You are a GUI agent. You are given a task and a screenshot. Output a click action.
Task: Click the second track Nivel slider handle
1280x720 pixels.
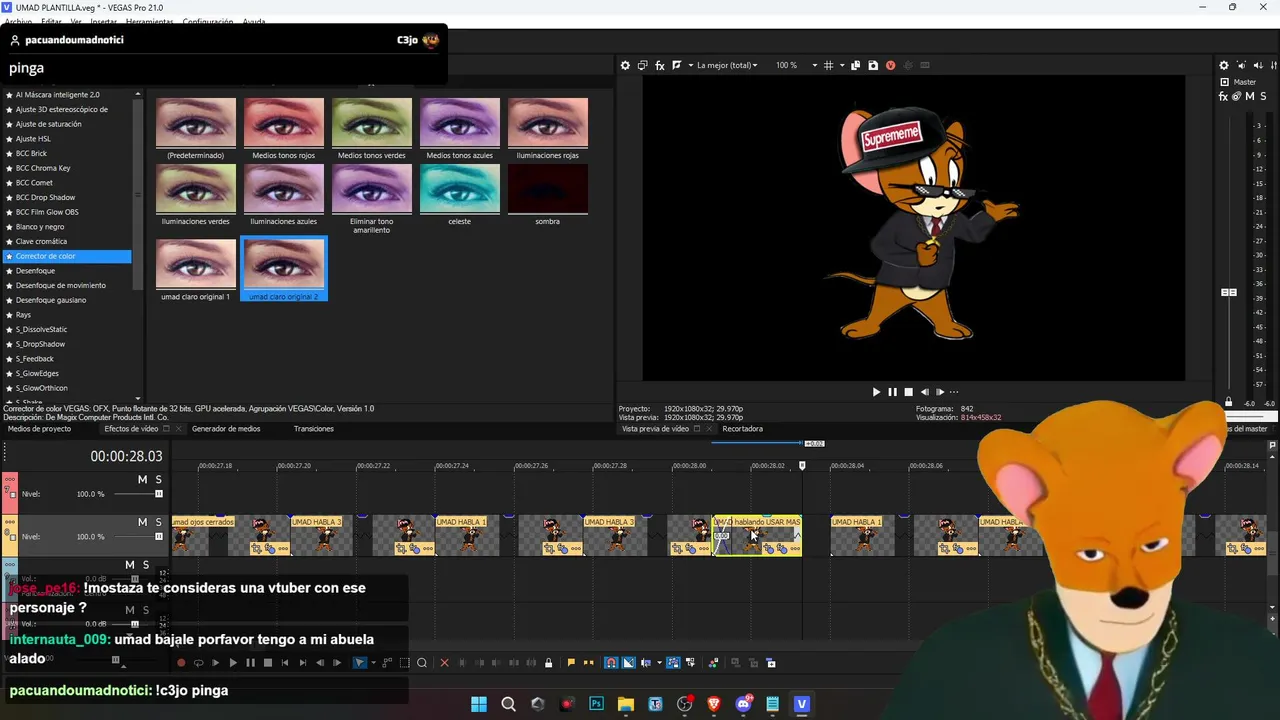point(158,536)
